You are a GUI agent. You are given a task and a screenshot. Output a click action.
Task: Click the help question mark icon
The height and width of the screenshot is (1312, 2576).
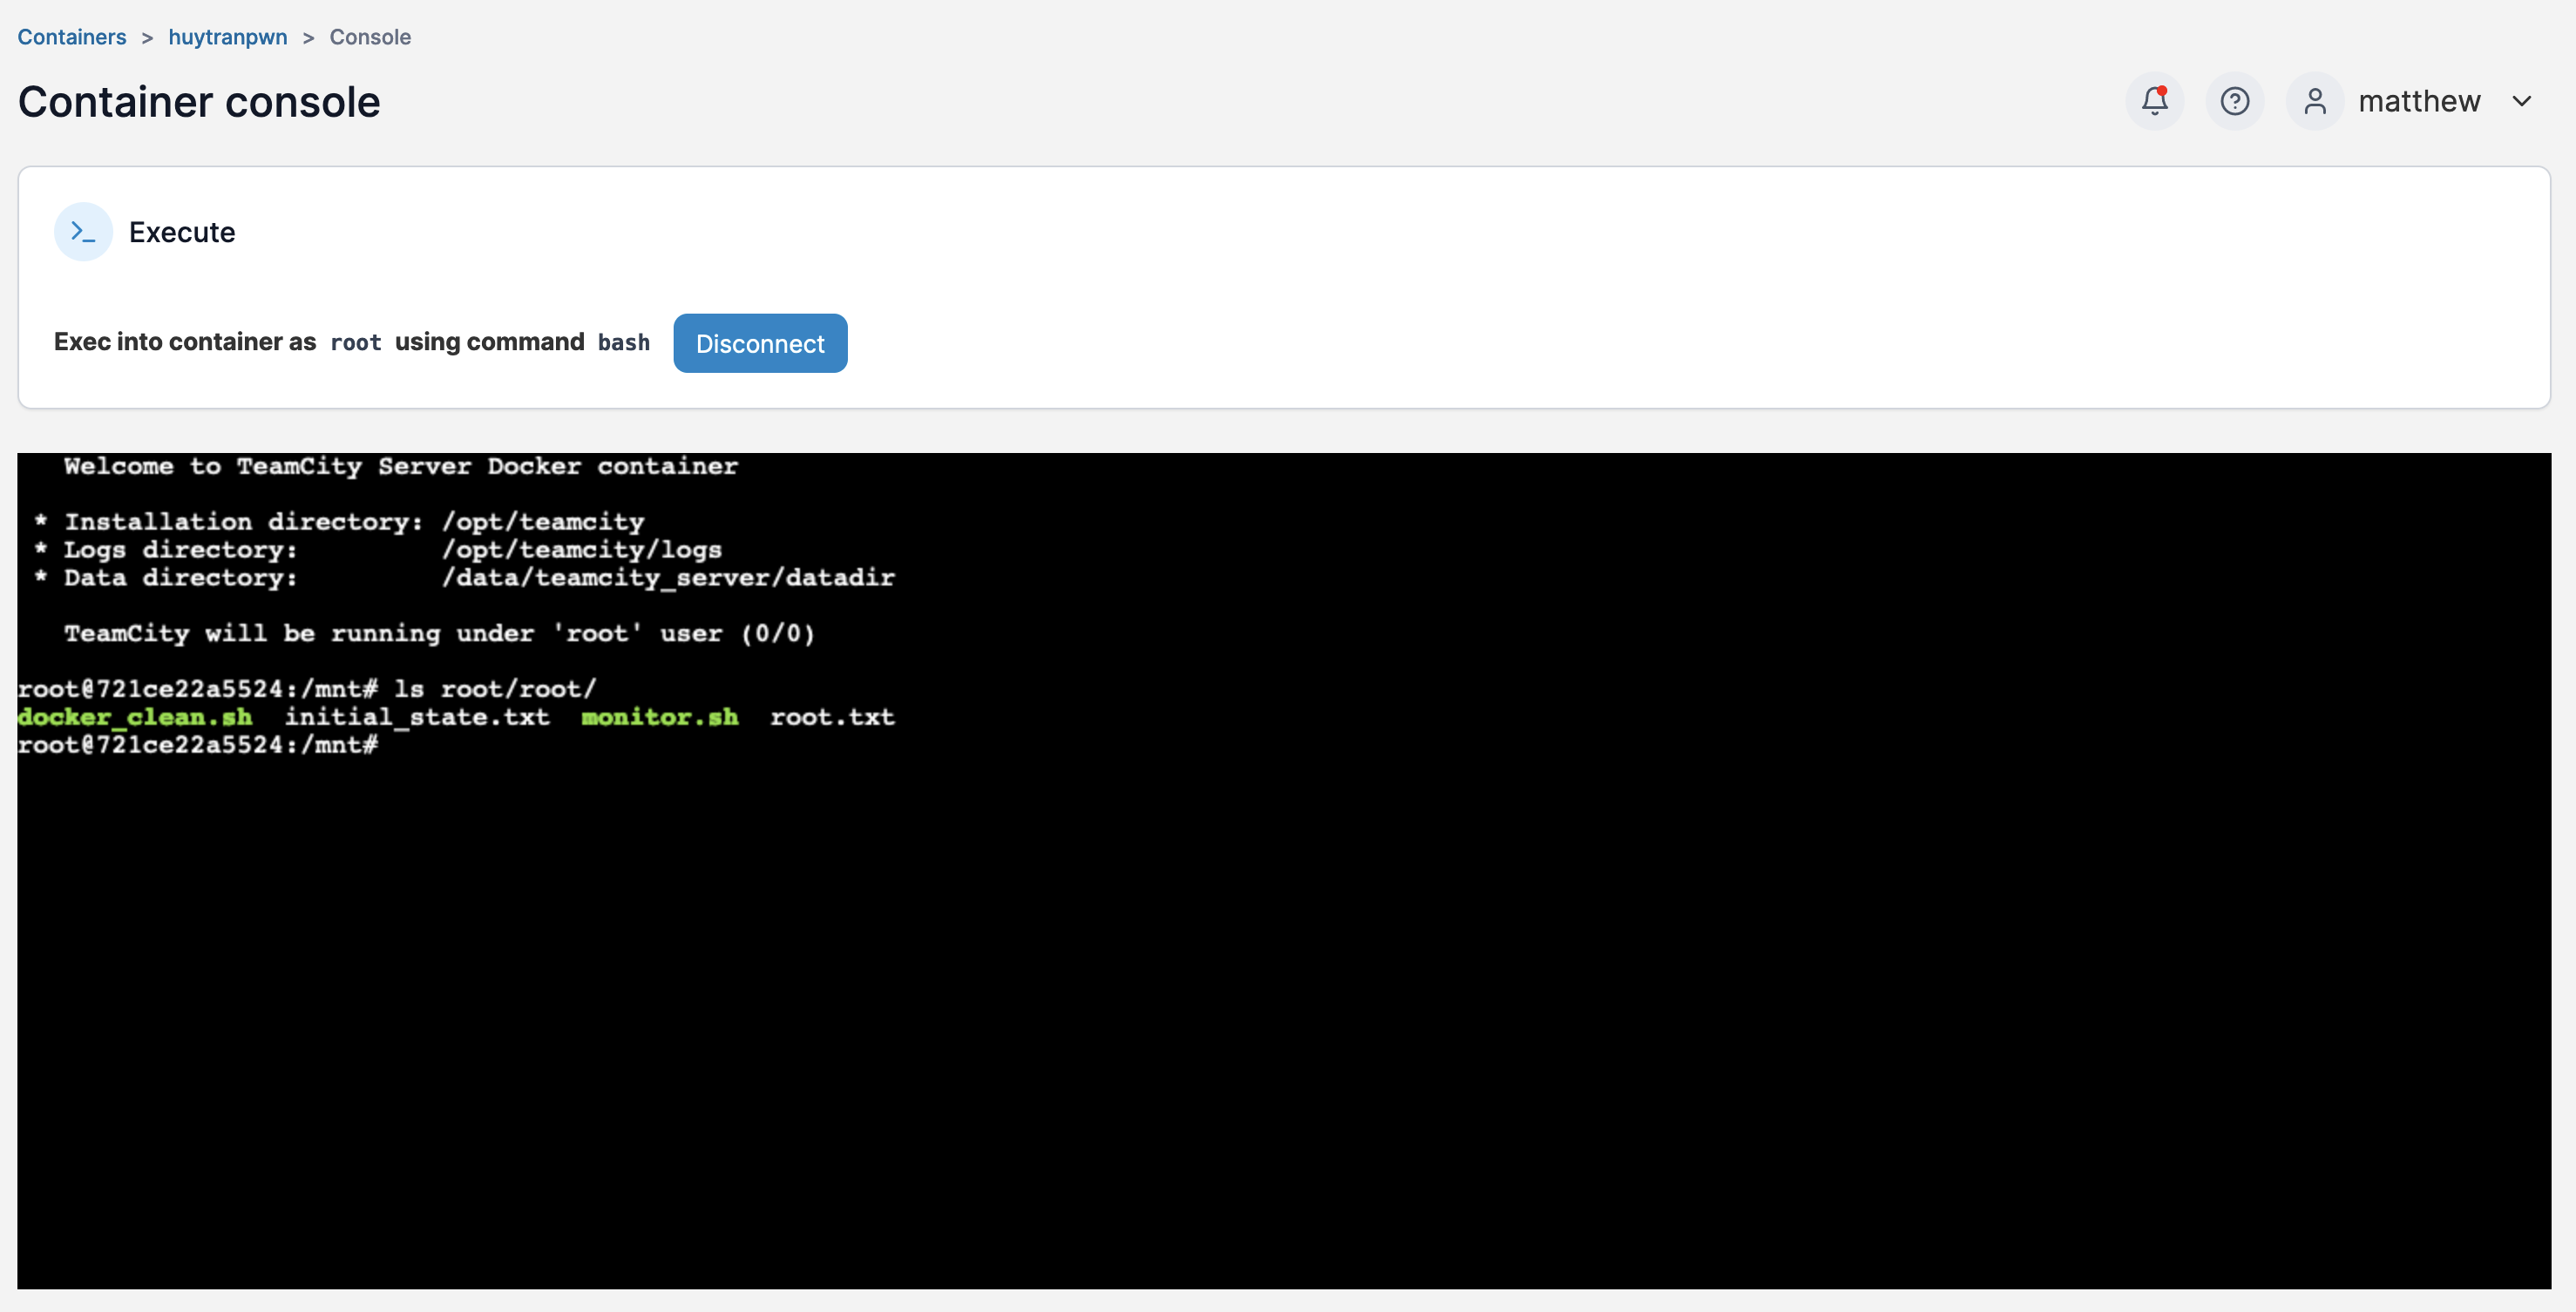click(x=2234, y=101)
